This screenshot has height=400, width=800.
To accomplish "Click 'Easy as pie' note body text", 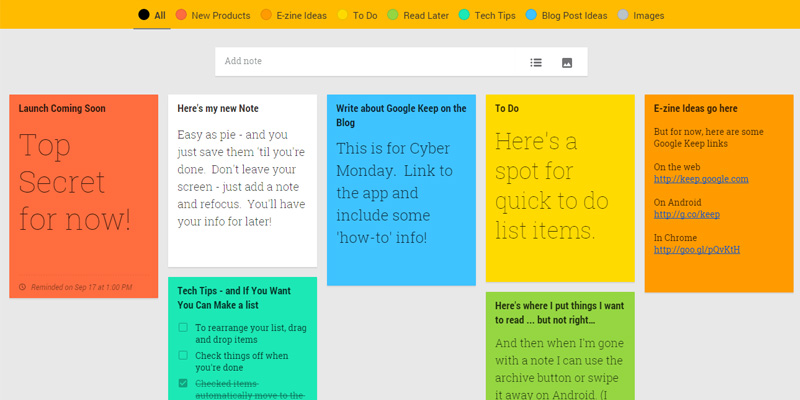I will 241,178.
